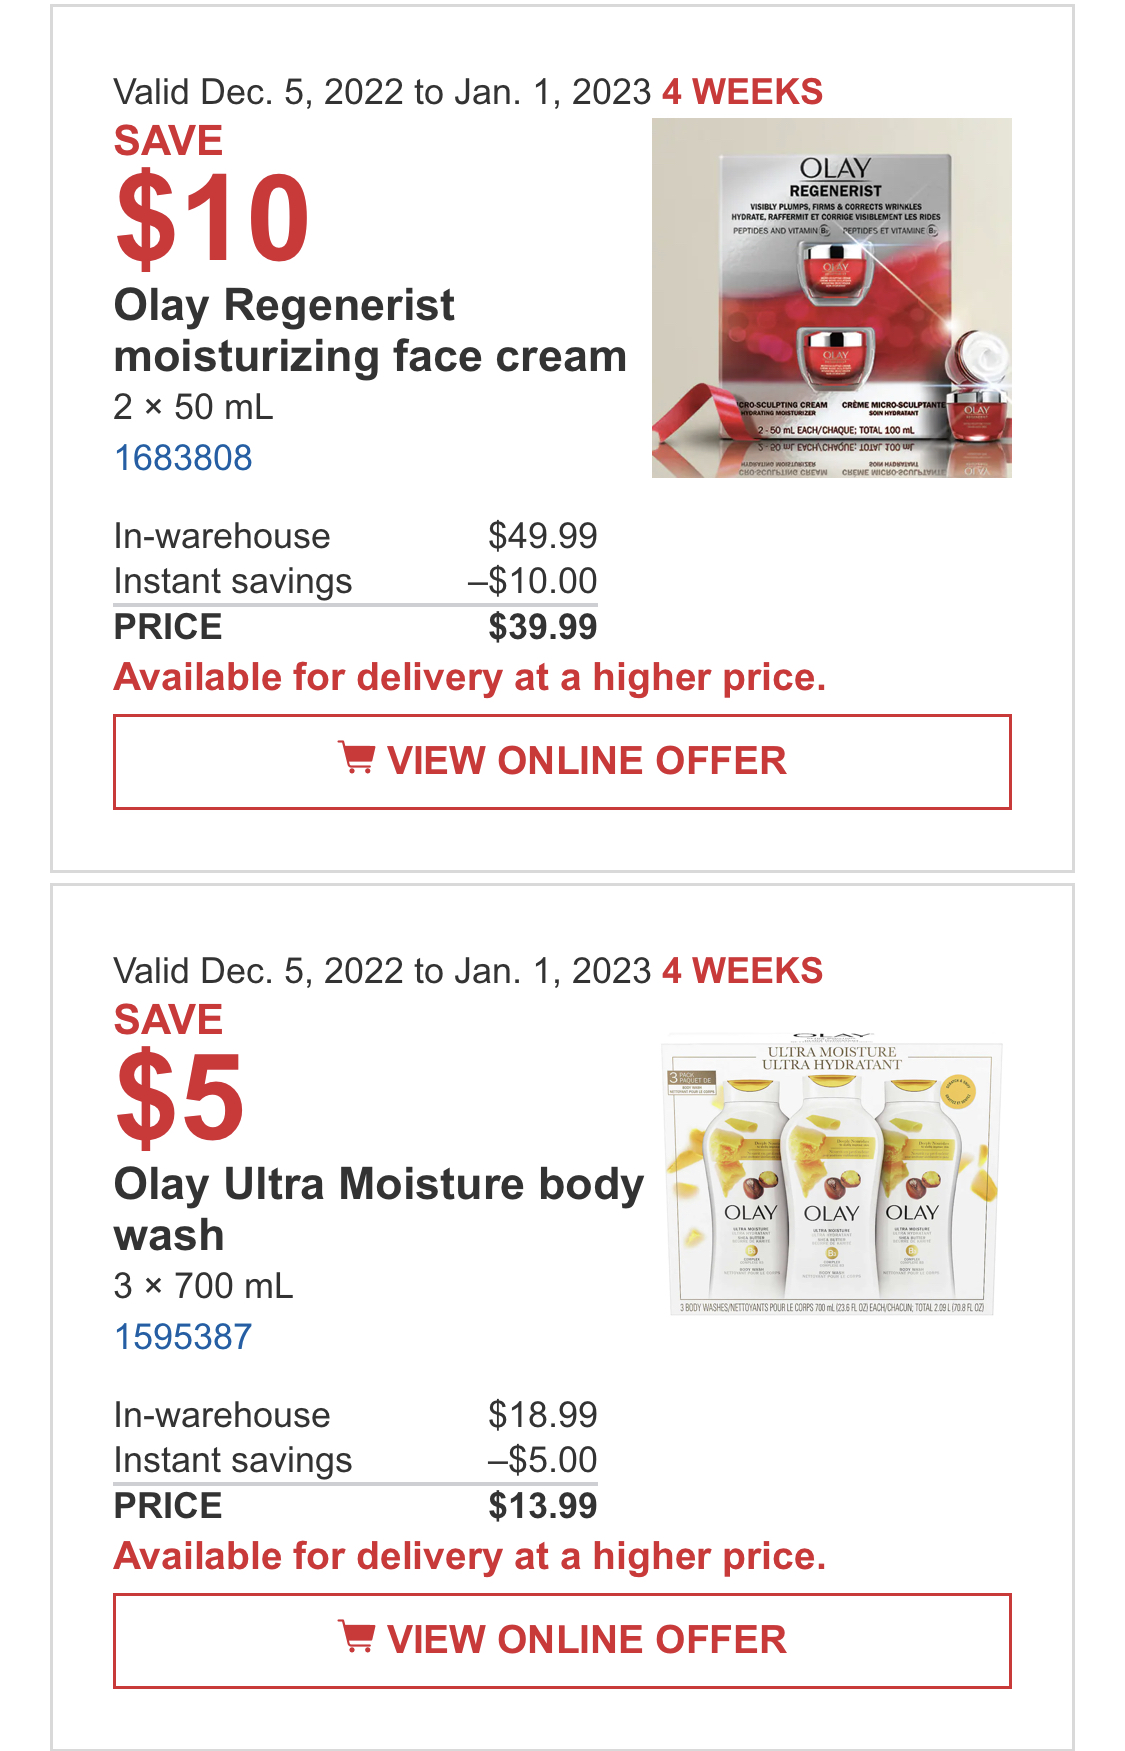
Task: Select the Olay Regenerist moisturizing face cream title
Action: click(370, 331)
